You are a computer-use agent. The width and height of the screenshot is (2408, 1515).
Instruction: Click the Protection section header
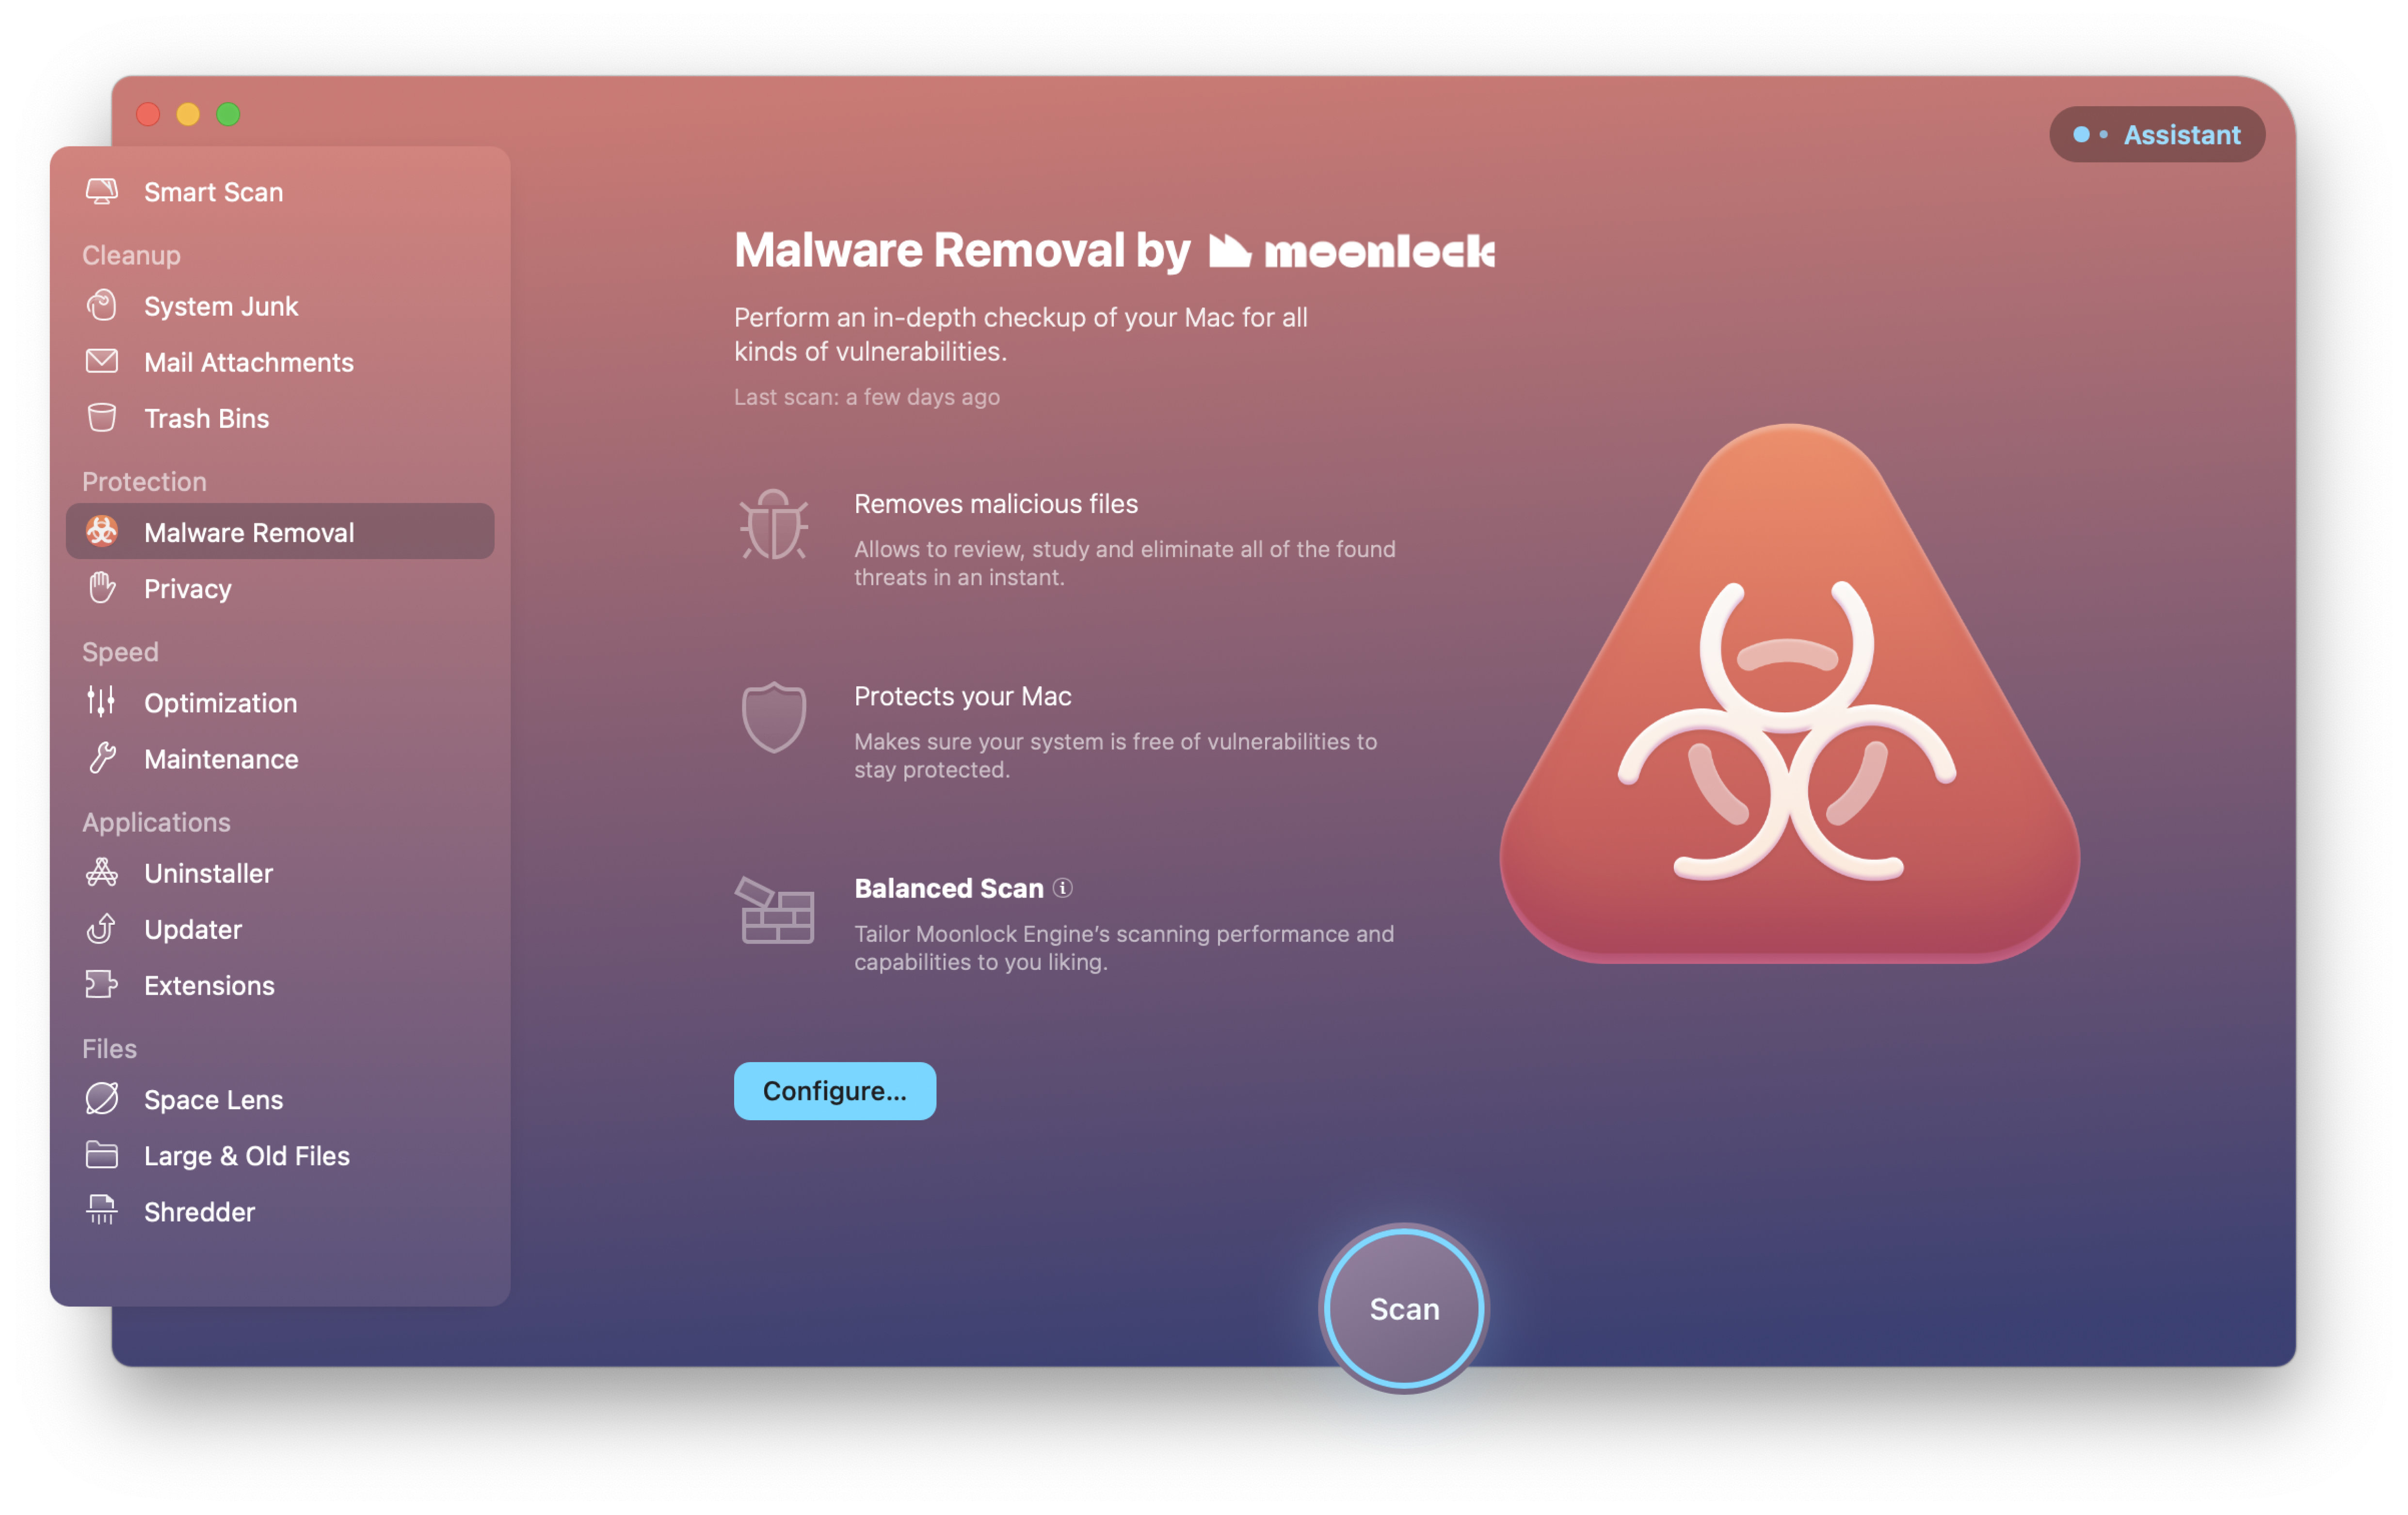click(144, 481)
